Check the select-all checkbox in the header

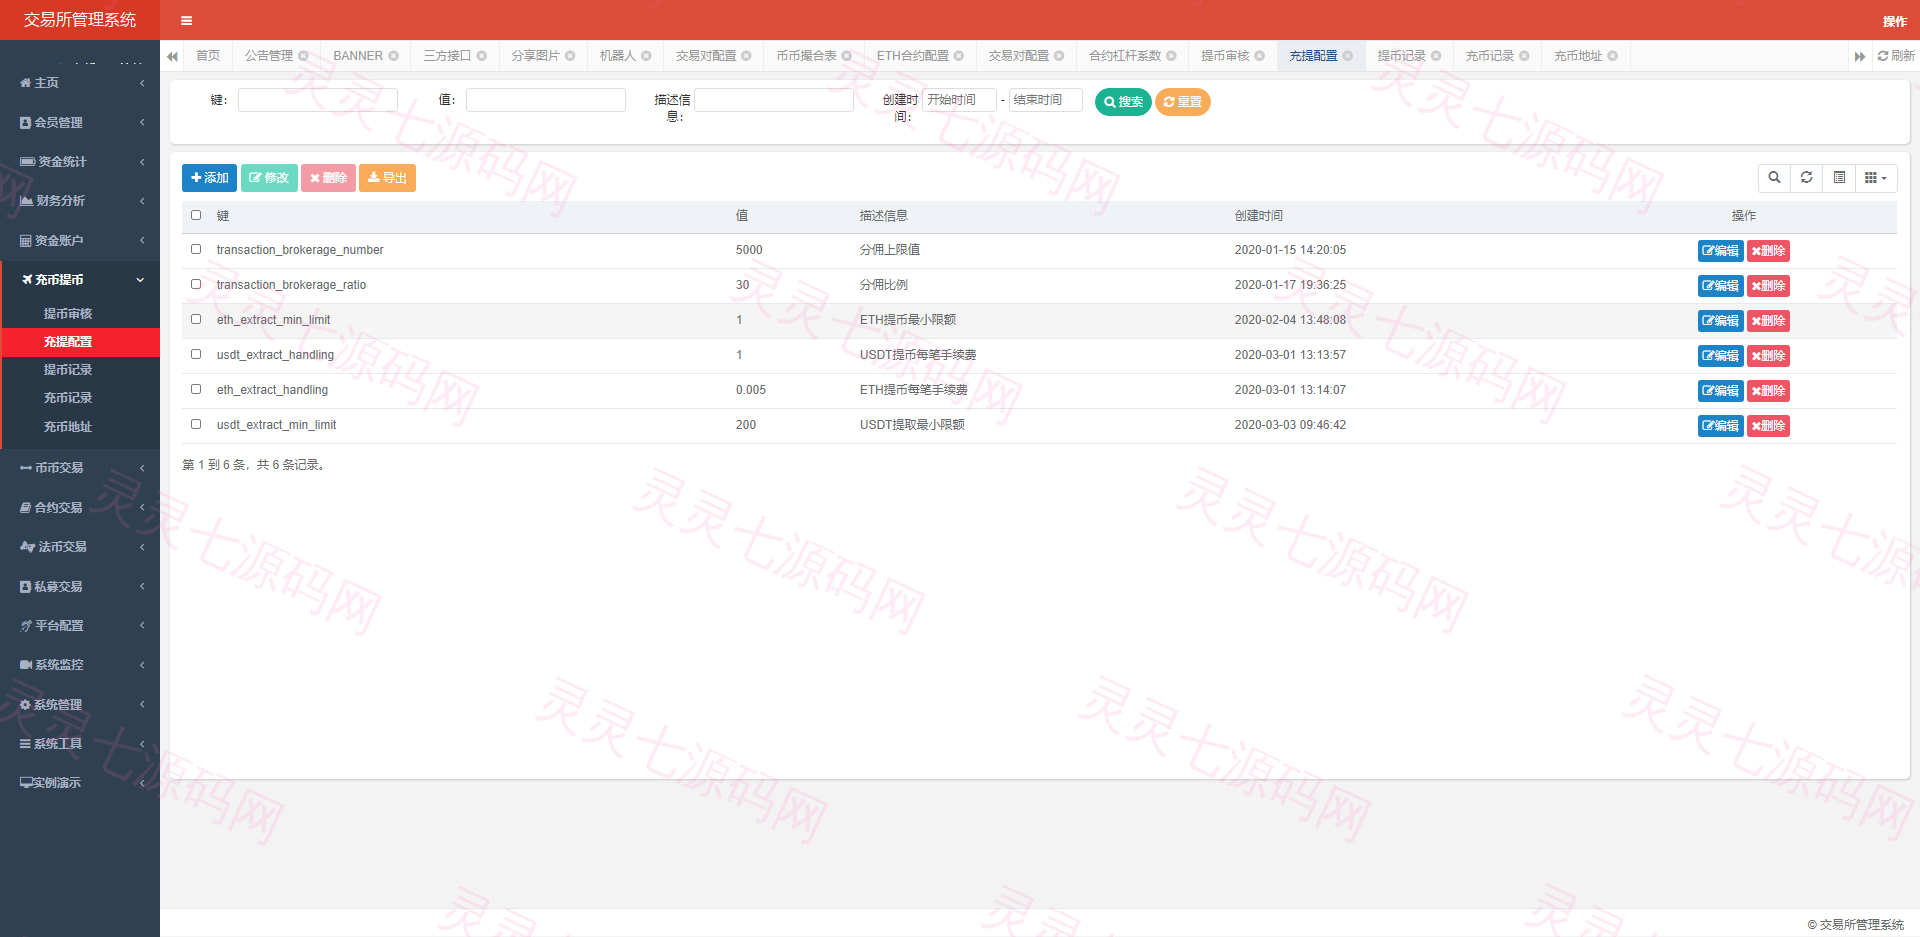[x=196, y=215]
